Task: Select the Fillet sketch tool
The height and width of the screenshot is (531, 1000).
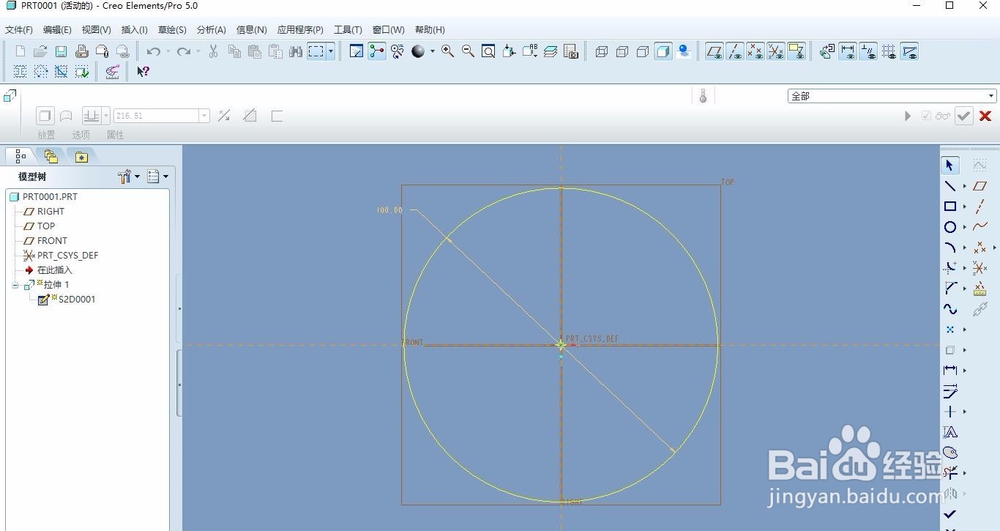Action: [x=950, y=268]
